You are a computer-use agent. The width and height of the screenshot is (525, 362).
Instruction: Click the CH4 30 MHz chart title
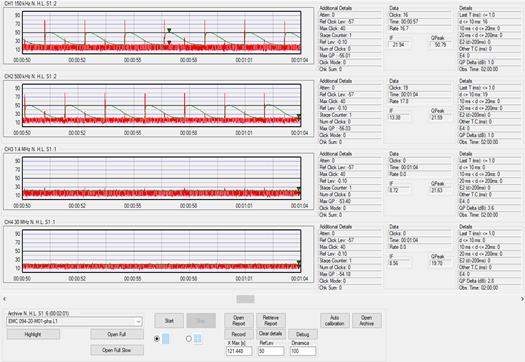(x=30, y=222)
